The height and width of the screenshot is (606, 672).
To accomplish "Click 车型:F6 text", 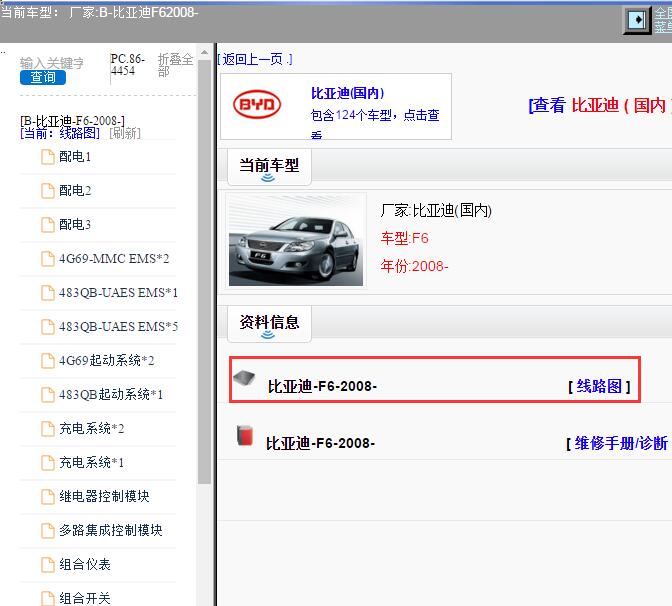I will 405,238.
